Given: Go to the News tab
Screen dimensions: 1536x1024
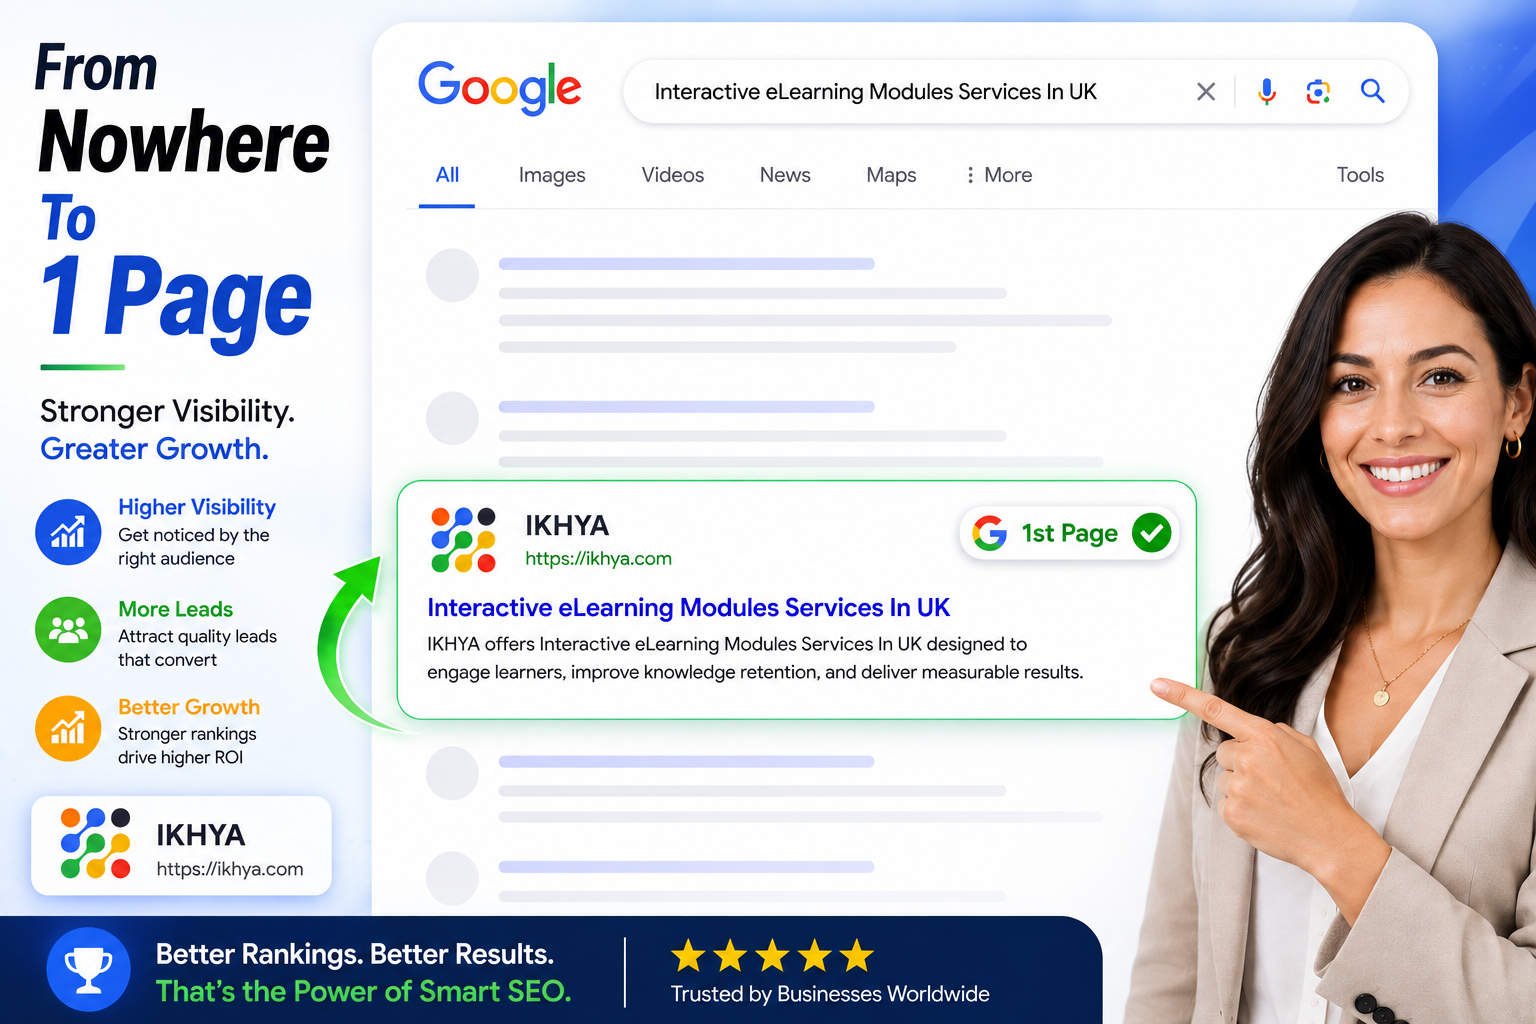Looking at the screenshot, I should [x=785, y=175].
